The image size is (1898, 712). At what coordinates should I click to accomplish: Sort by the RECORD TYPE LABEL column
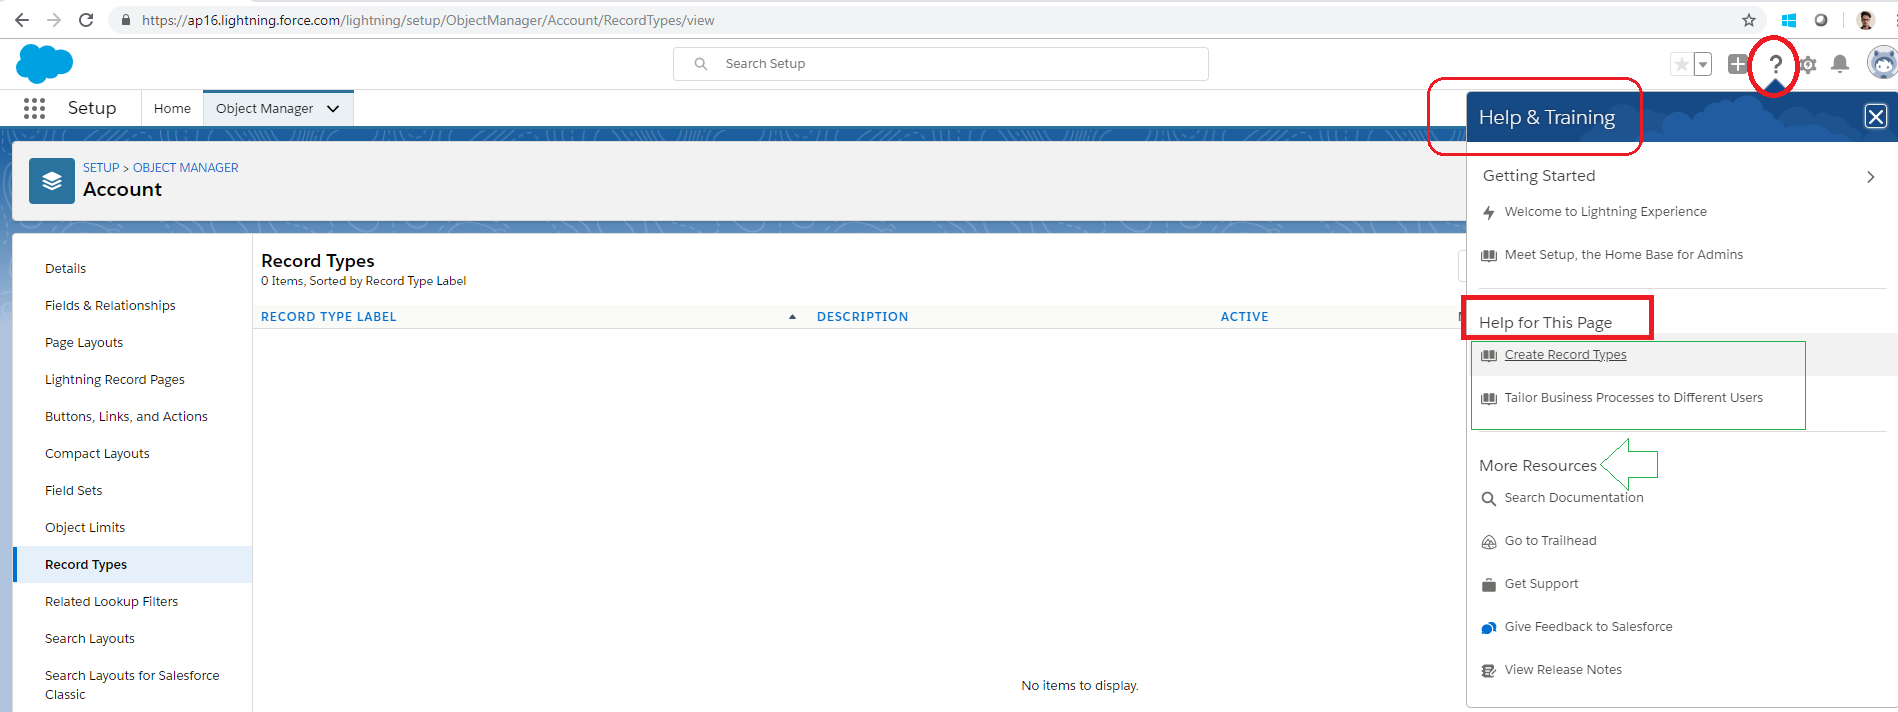[328, 316]
